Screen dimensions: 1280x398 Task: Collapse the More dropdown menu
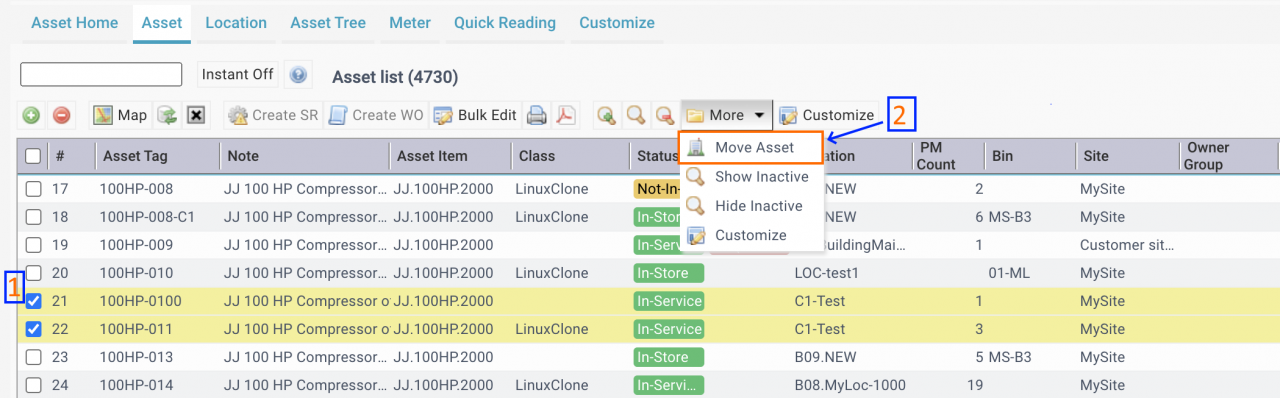pyautogui.click(x=726, y=115)
